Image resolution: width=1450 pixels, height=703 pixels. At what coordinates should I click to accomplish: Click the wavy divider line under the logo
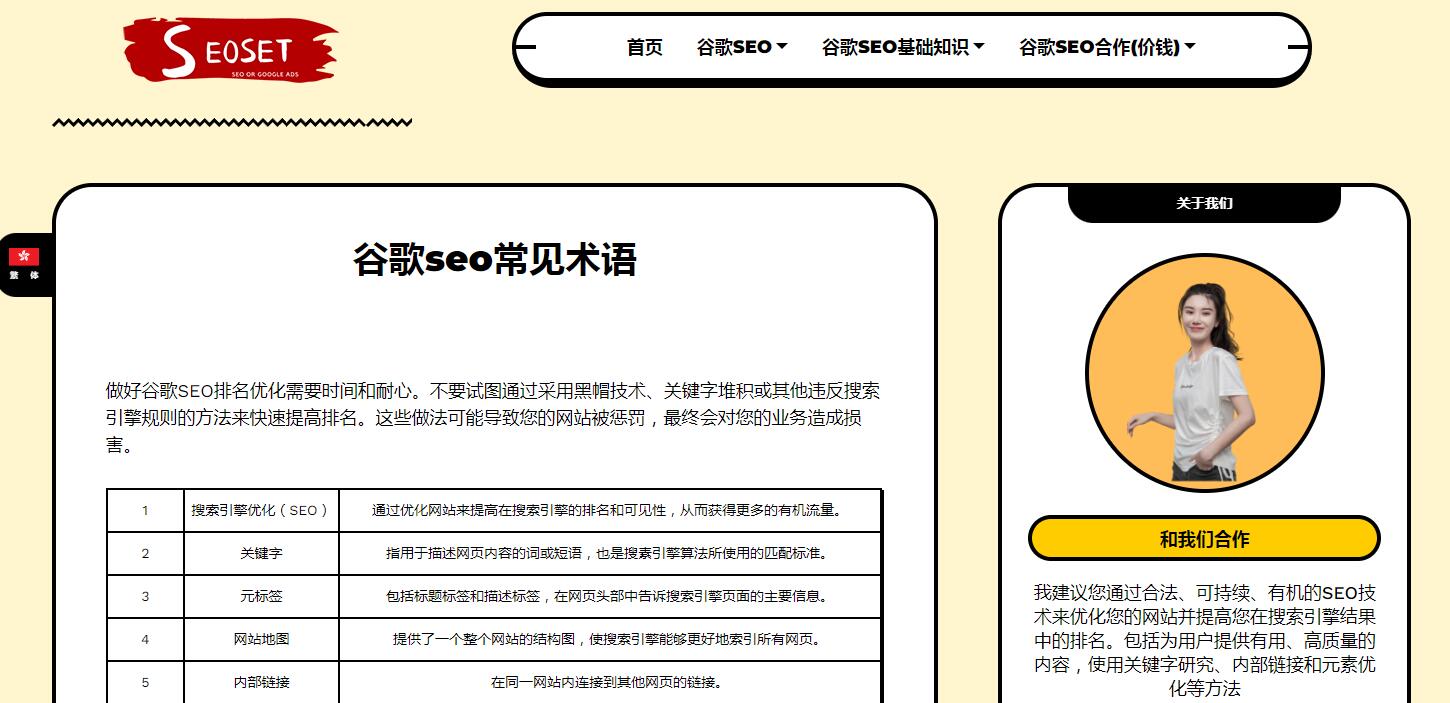pyautogui.click(x=231, y=123)
